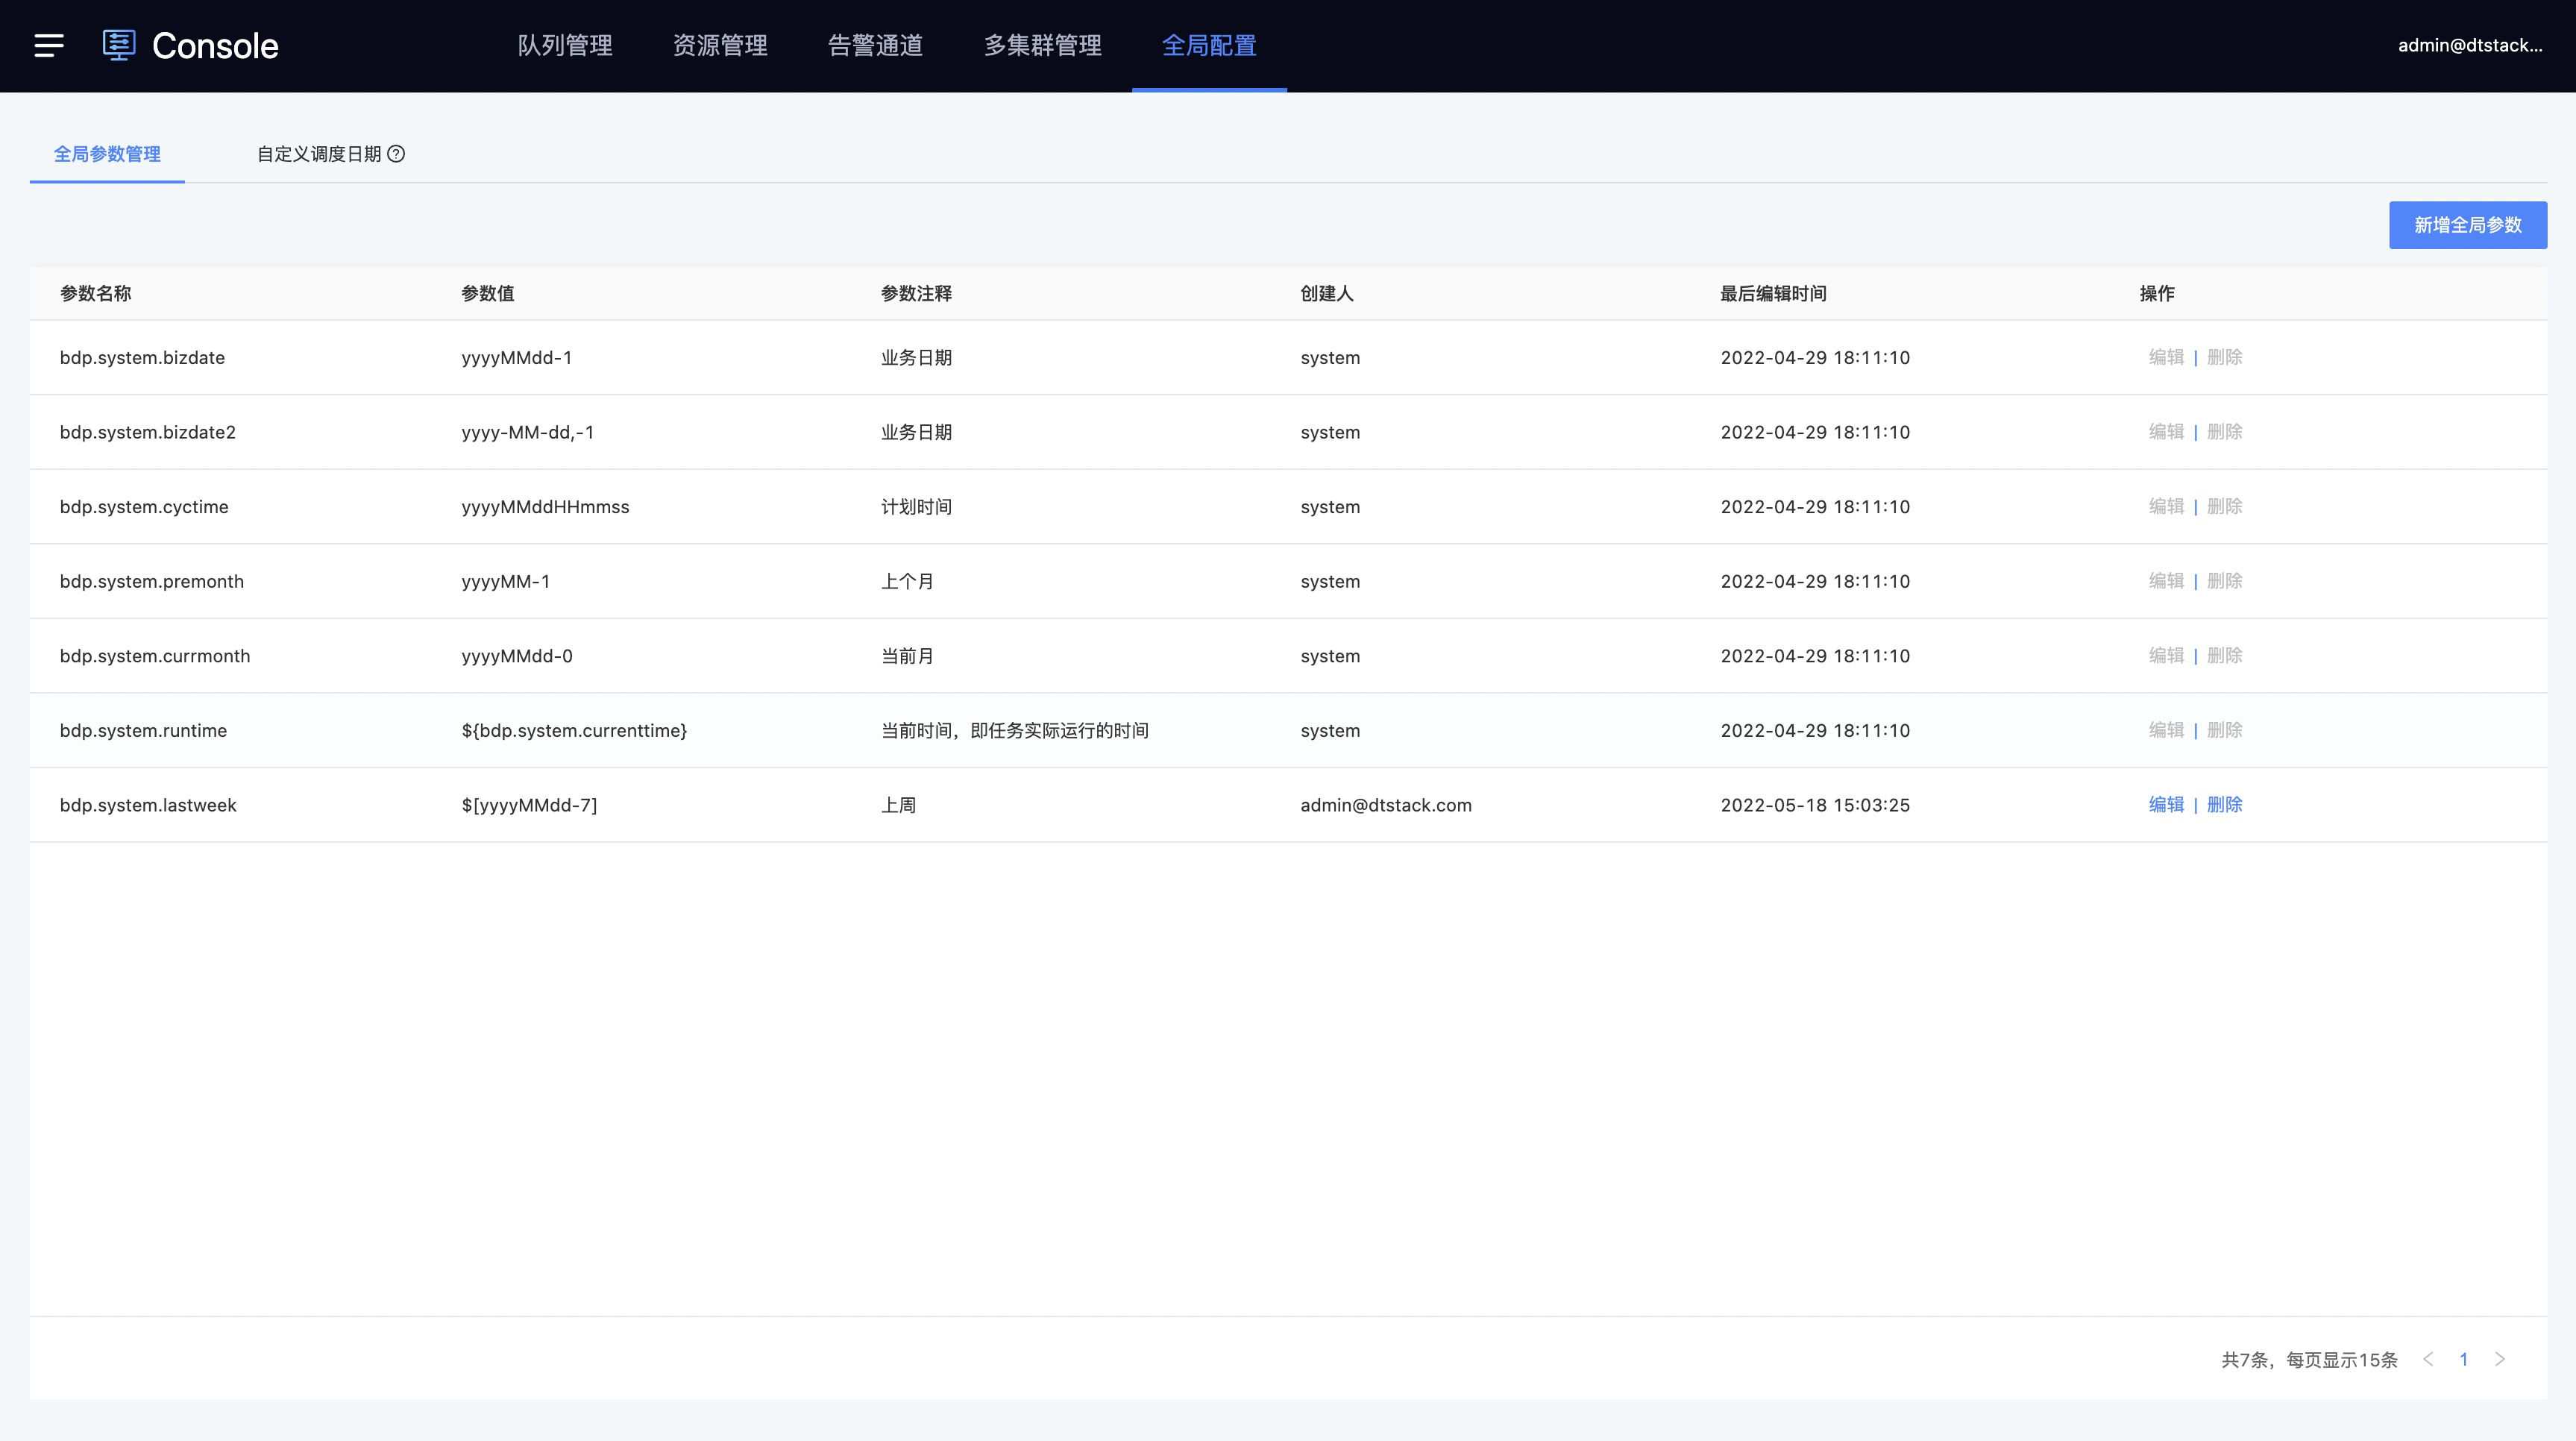Click bdp.system.cyctime parameter name
The height and width of the screenshot is (1441, 2576).
(144, 507)
